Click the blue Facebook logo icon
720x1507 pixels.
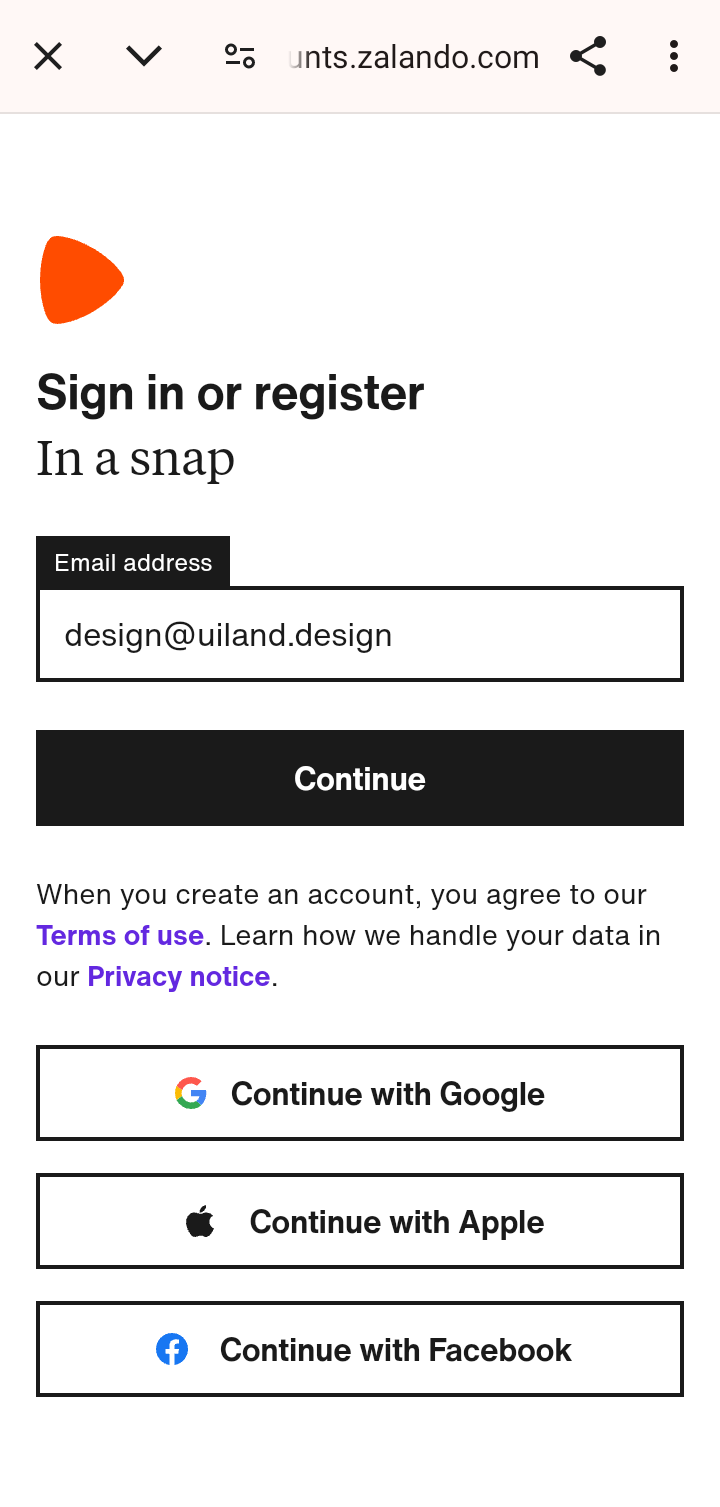tap(172, 1349)
